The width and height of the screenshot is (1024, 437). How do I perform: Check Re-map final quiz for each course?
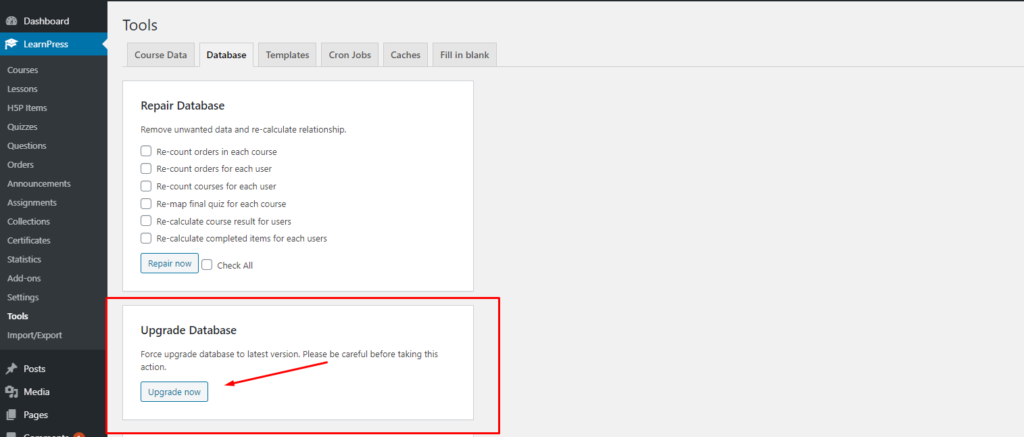146,203
